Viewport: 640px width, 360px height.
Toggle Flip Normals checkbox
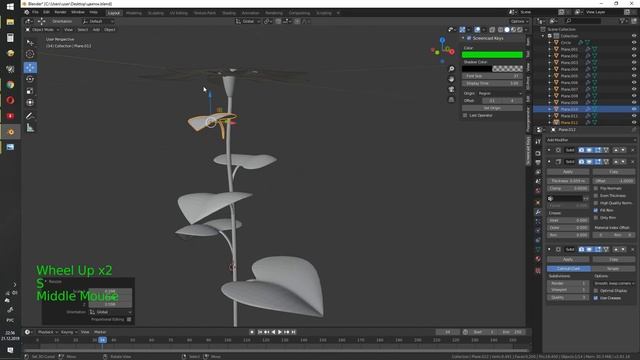[x=596, y=189]
